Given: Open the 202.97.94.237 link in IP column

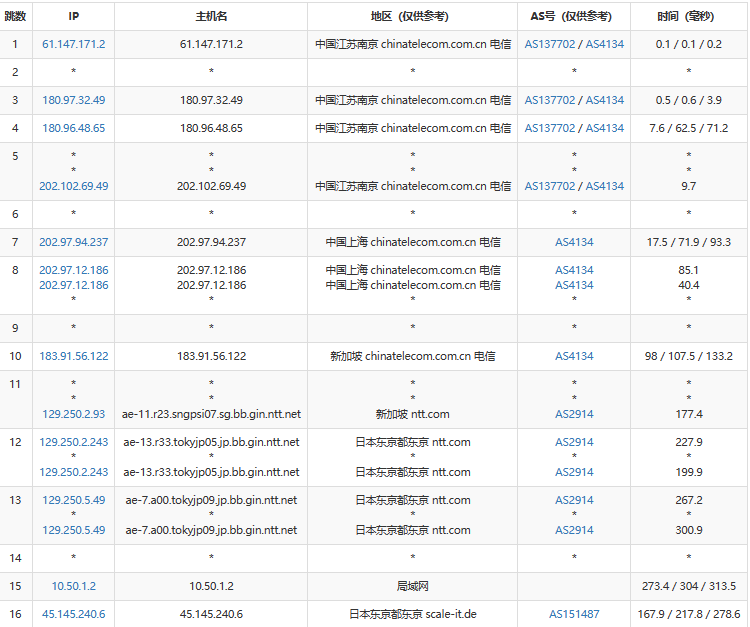Looking at the screenshot, I should (74, 242).
